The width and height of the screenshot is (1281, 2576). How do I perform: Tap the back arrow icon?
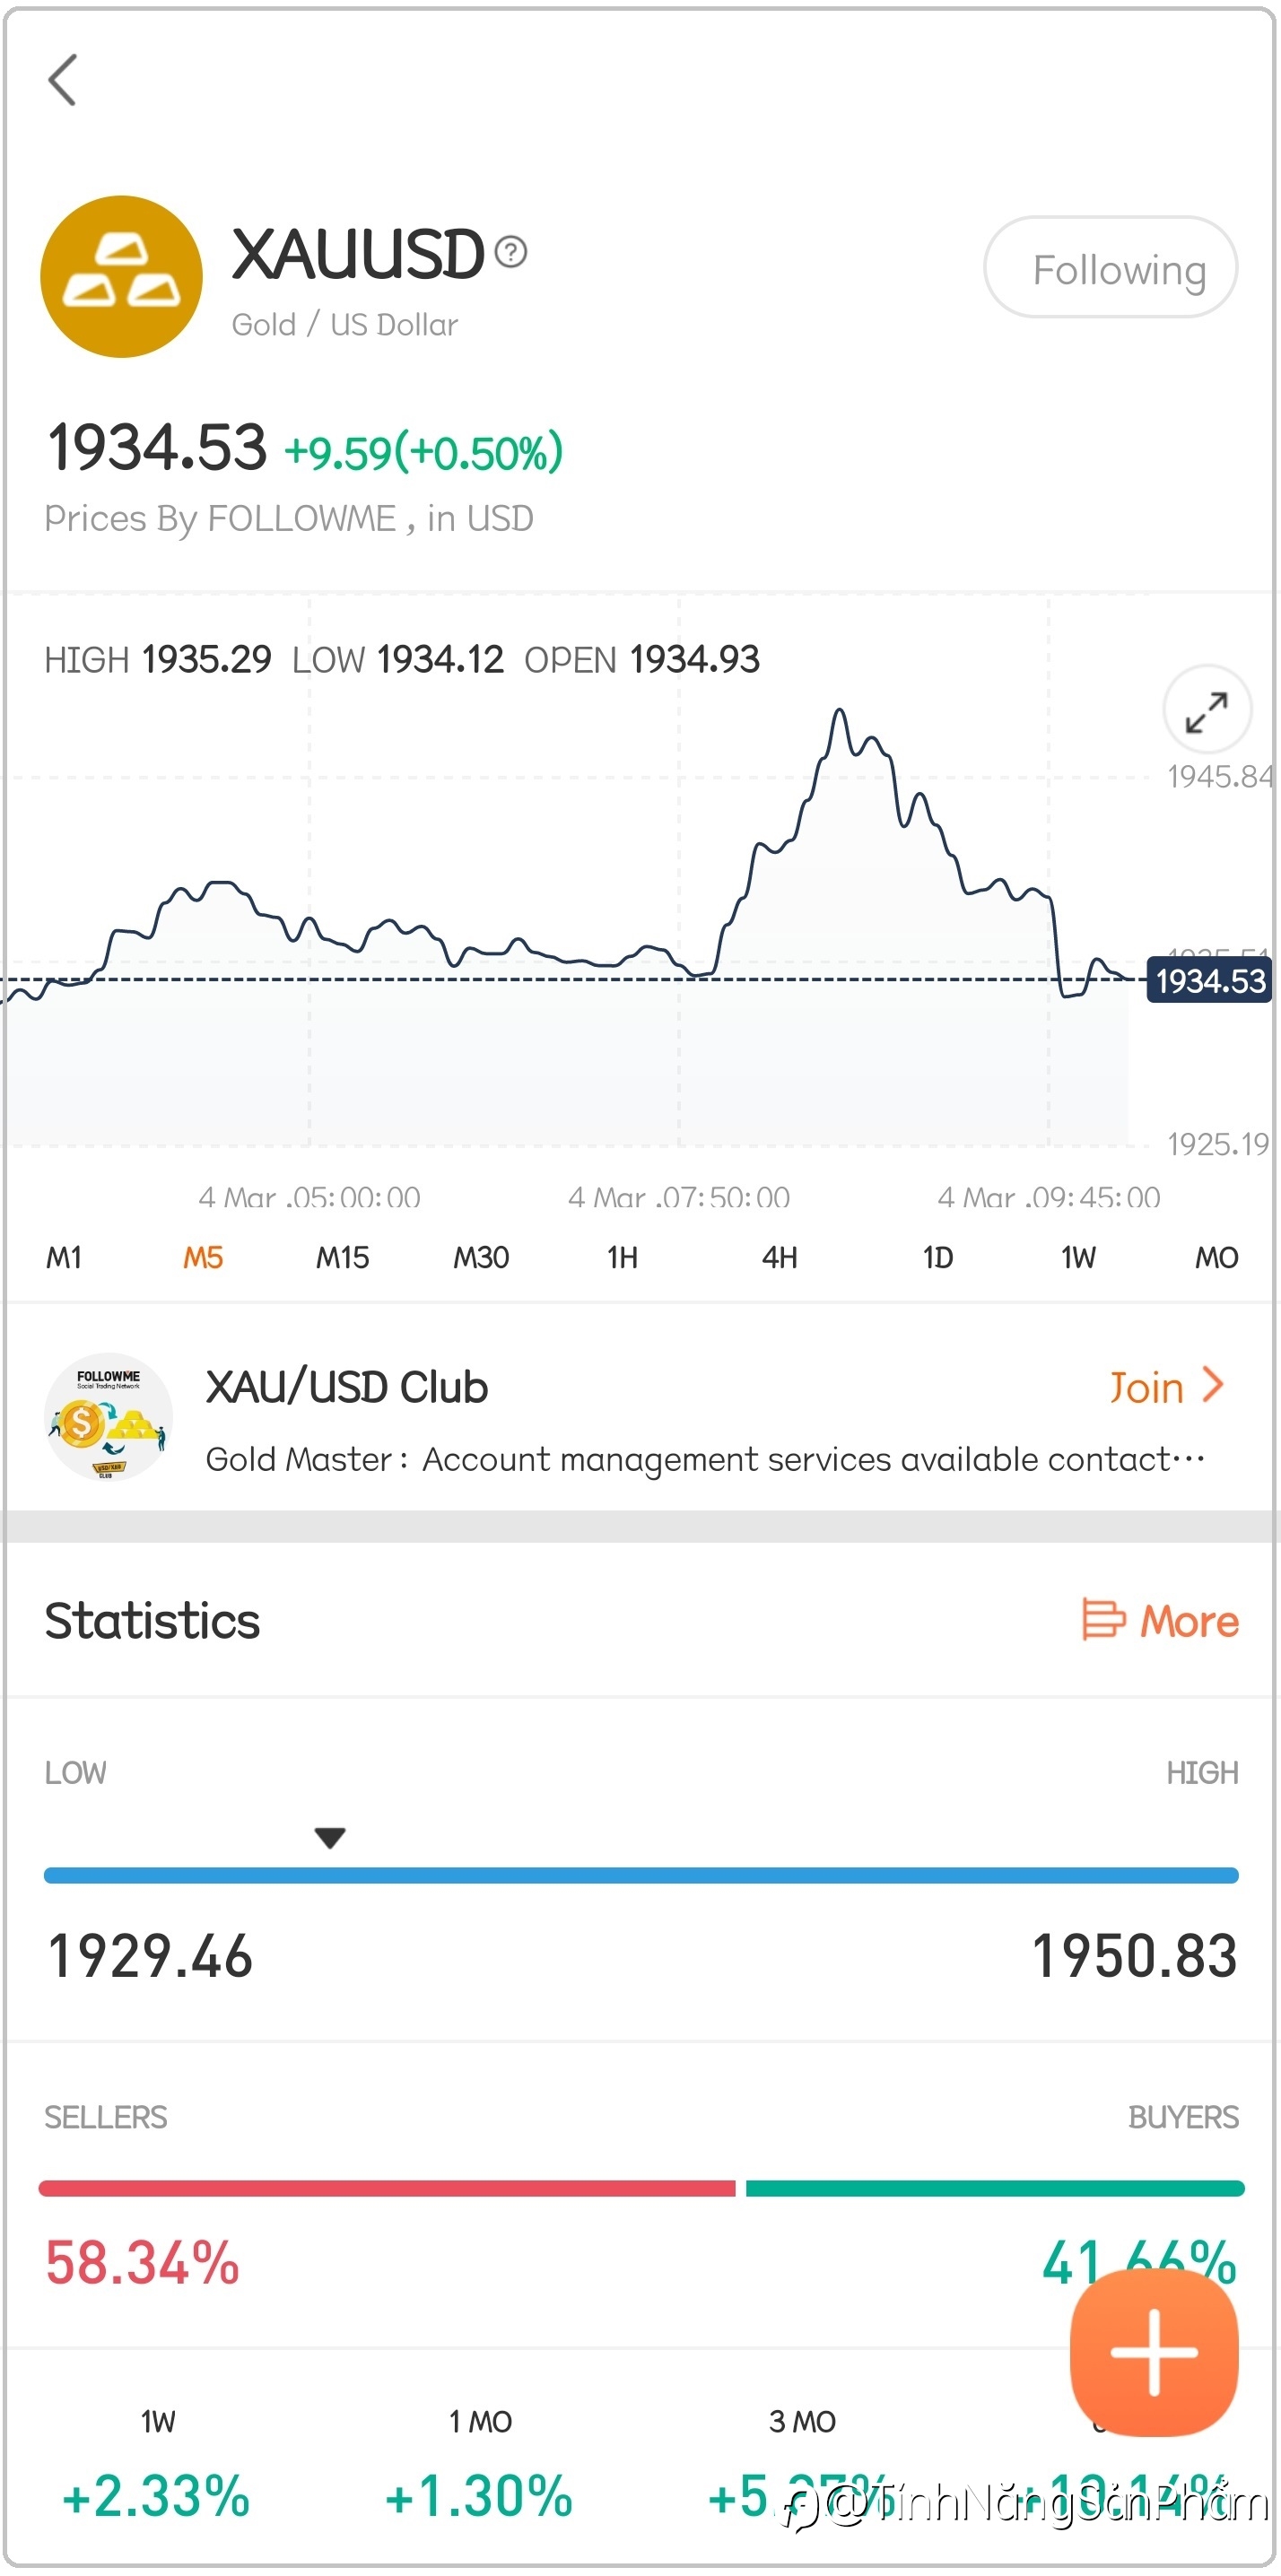click(x=62, y=80)
